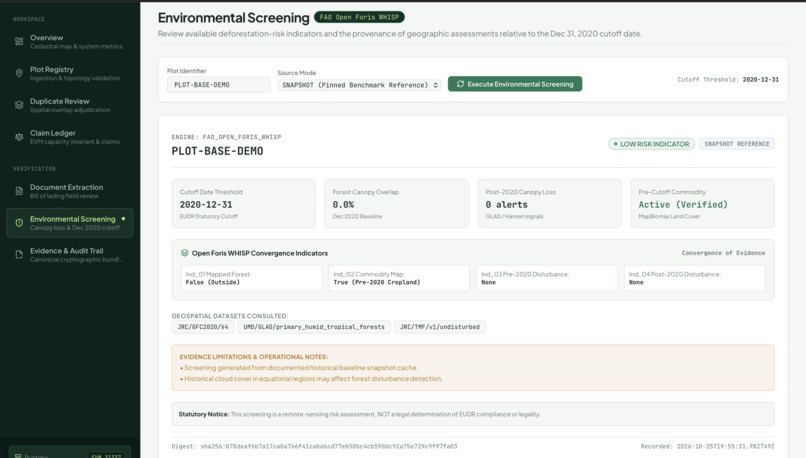Select the Snapshot Reference badge
This screenshot has height=458, width=806.
click(x=737, y=144)
